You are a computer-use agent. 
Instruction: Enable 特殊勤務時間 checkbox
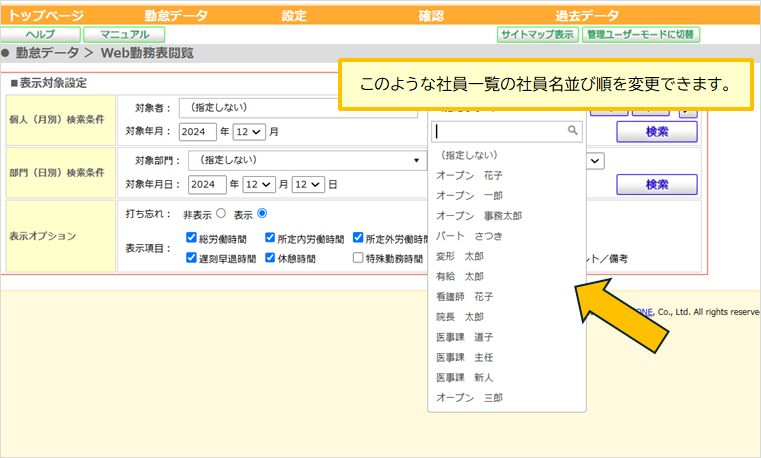click(358, 258)
